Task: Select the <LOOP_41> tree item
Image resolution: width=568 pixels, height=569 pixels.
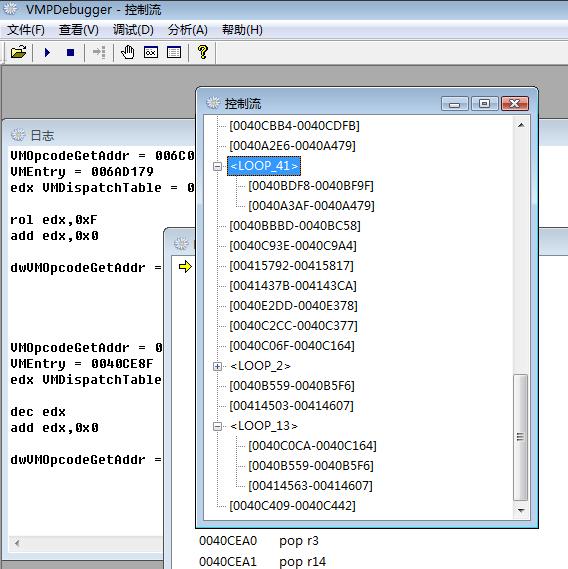Action: 264,166
